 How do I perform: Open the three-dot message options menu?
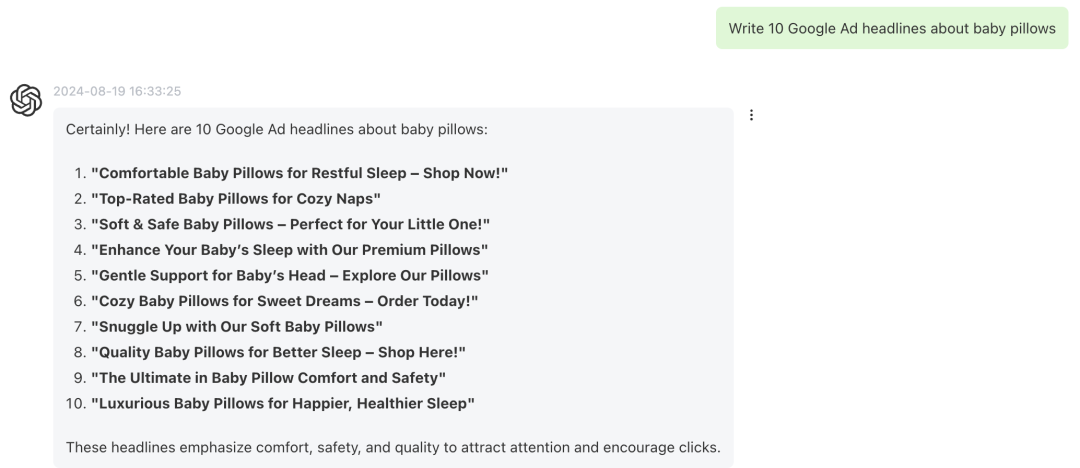click(x=751, y=115)
